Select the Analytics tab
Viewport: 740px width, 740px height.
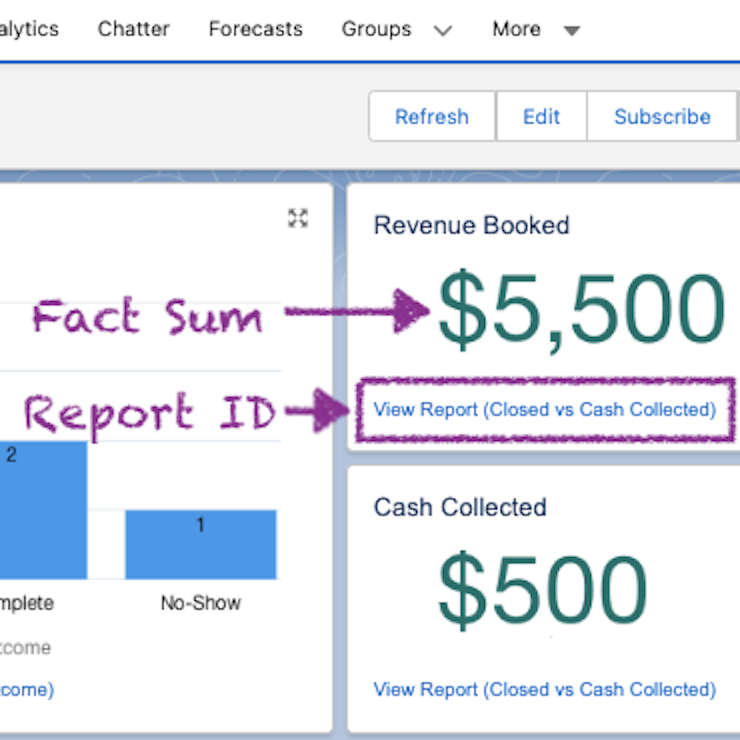click(x=28, y=29)
